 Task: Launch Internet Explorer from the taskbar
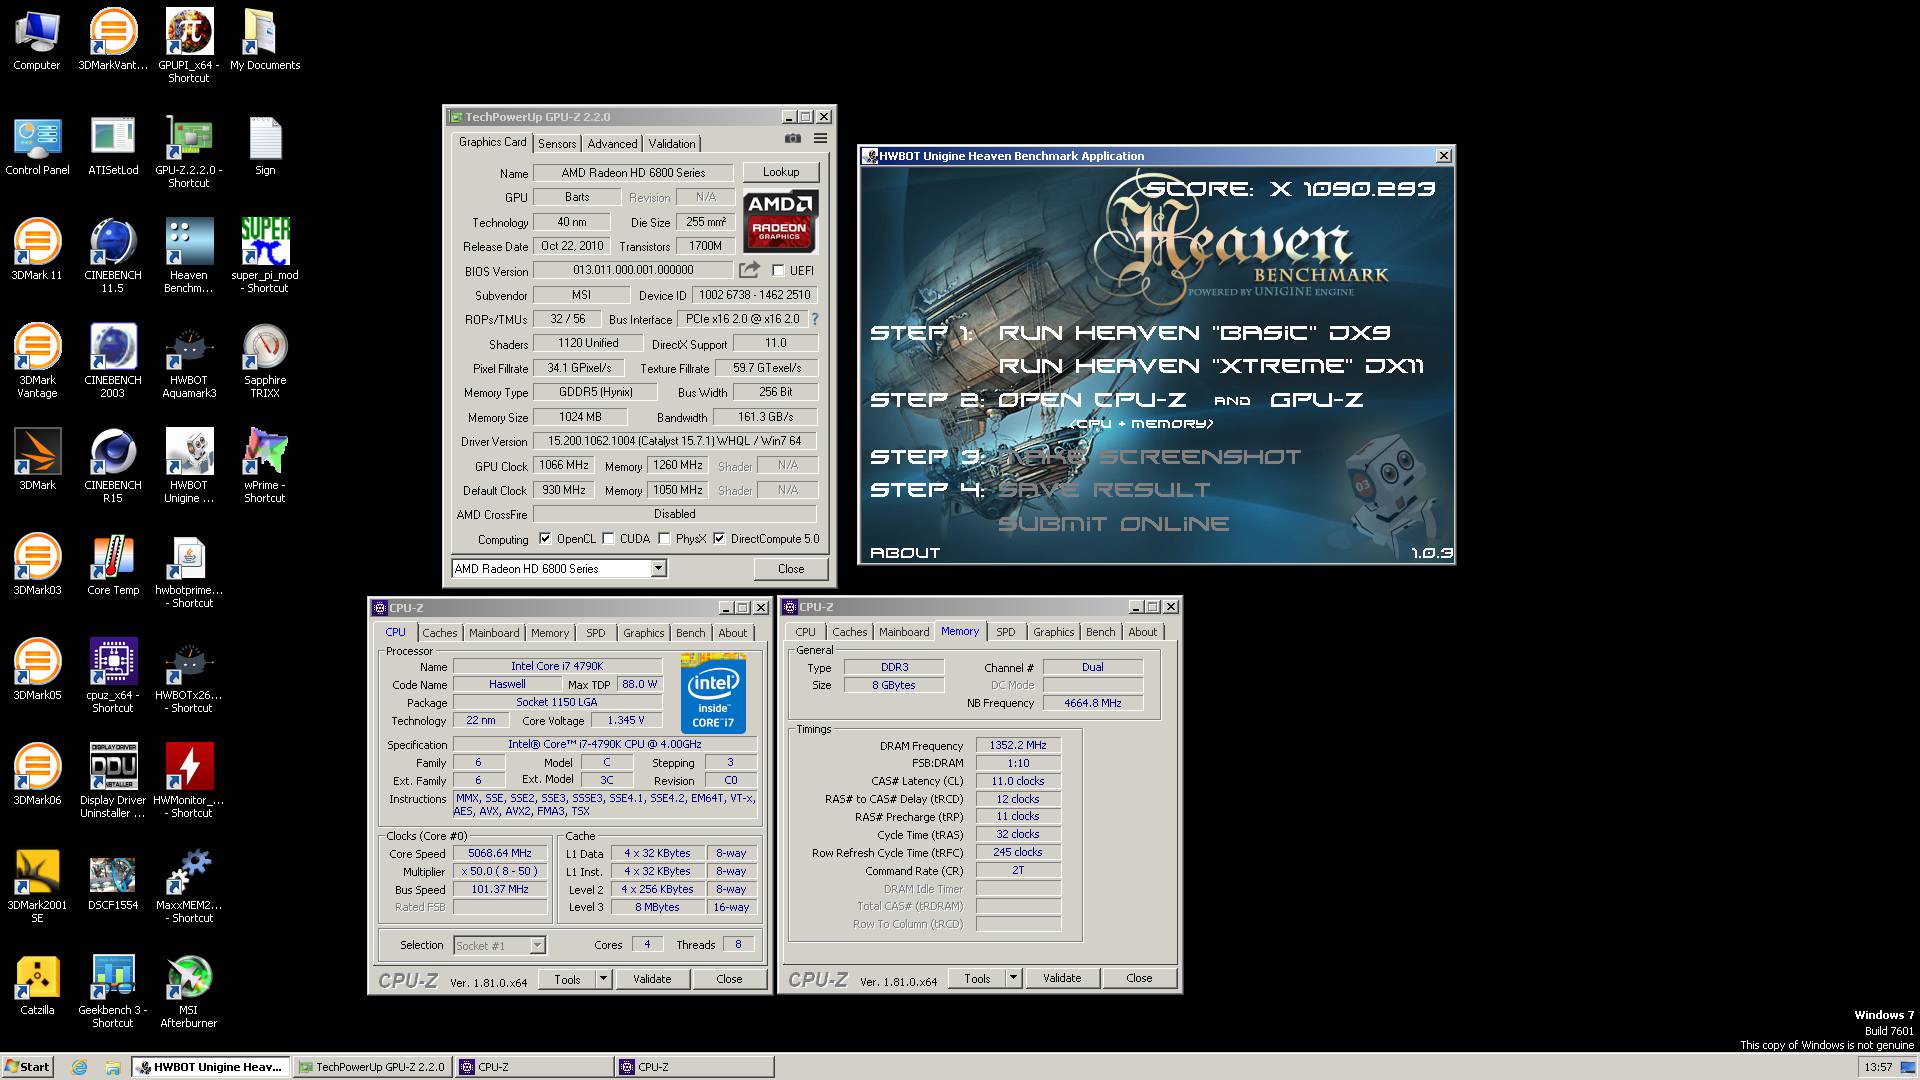pyautogui.click(x=80, y=1067)
